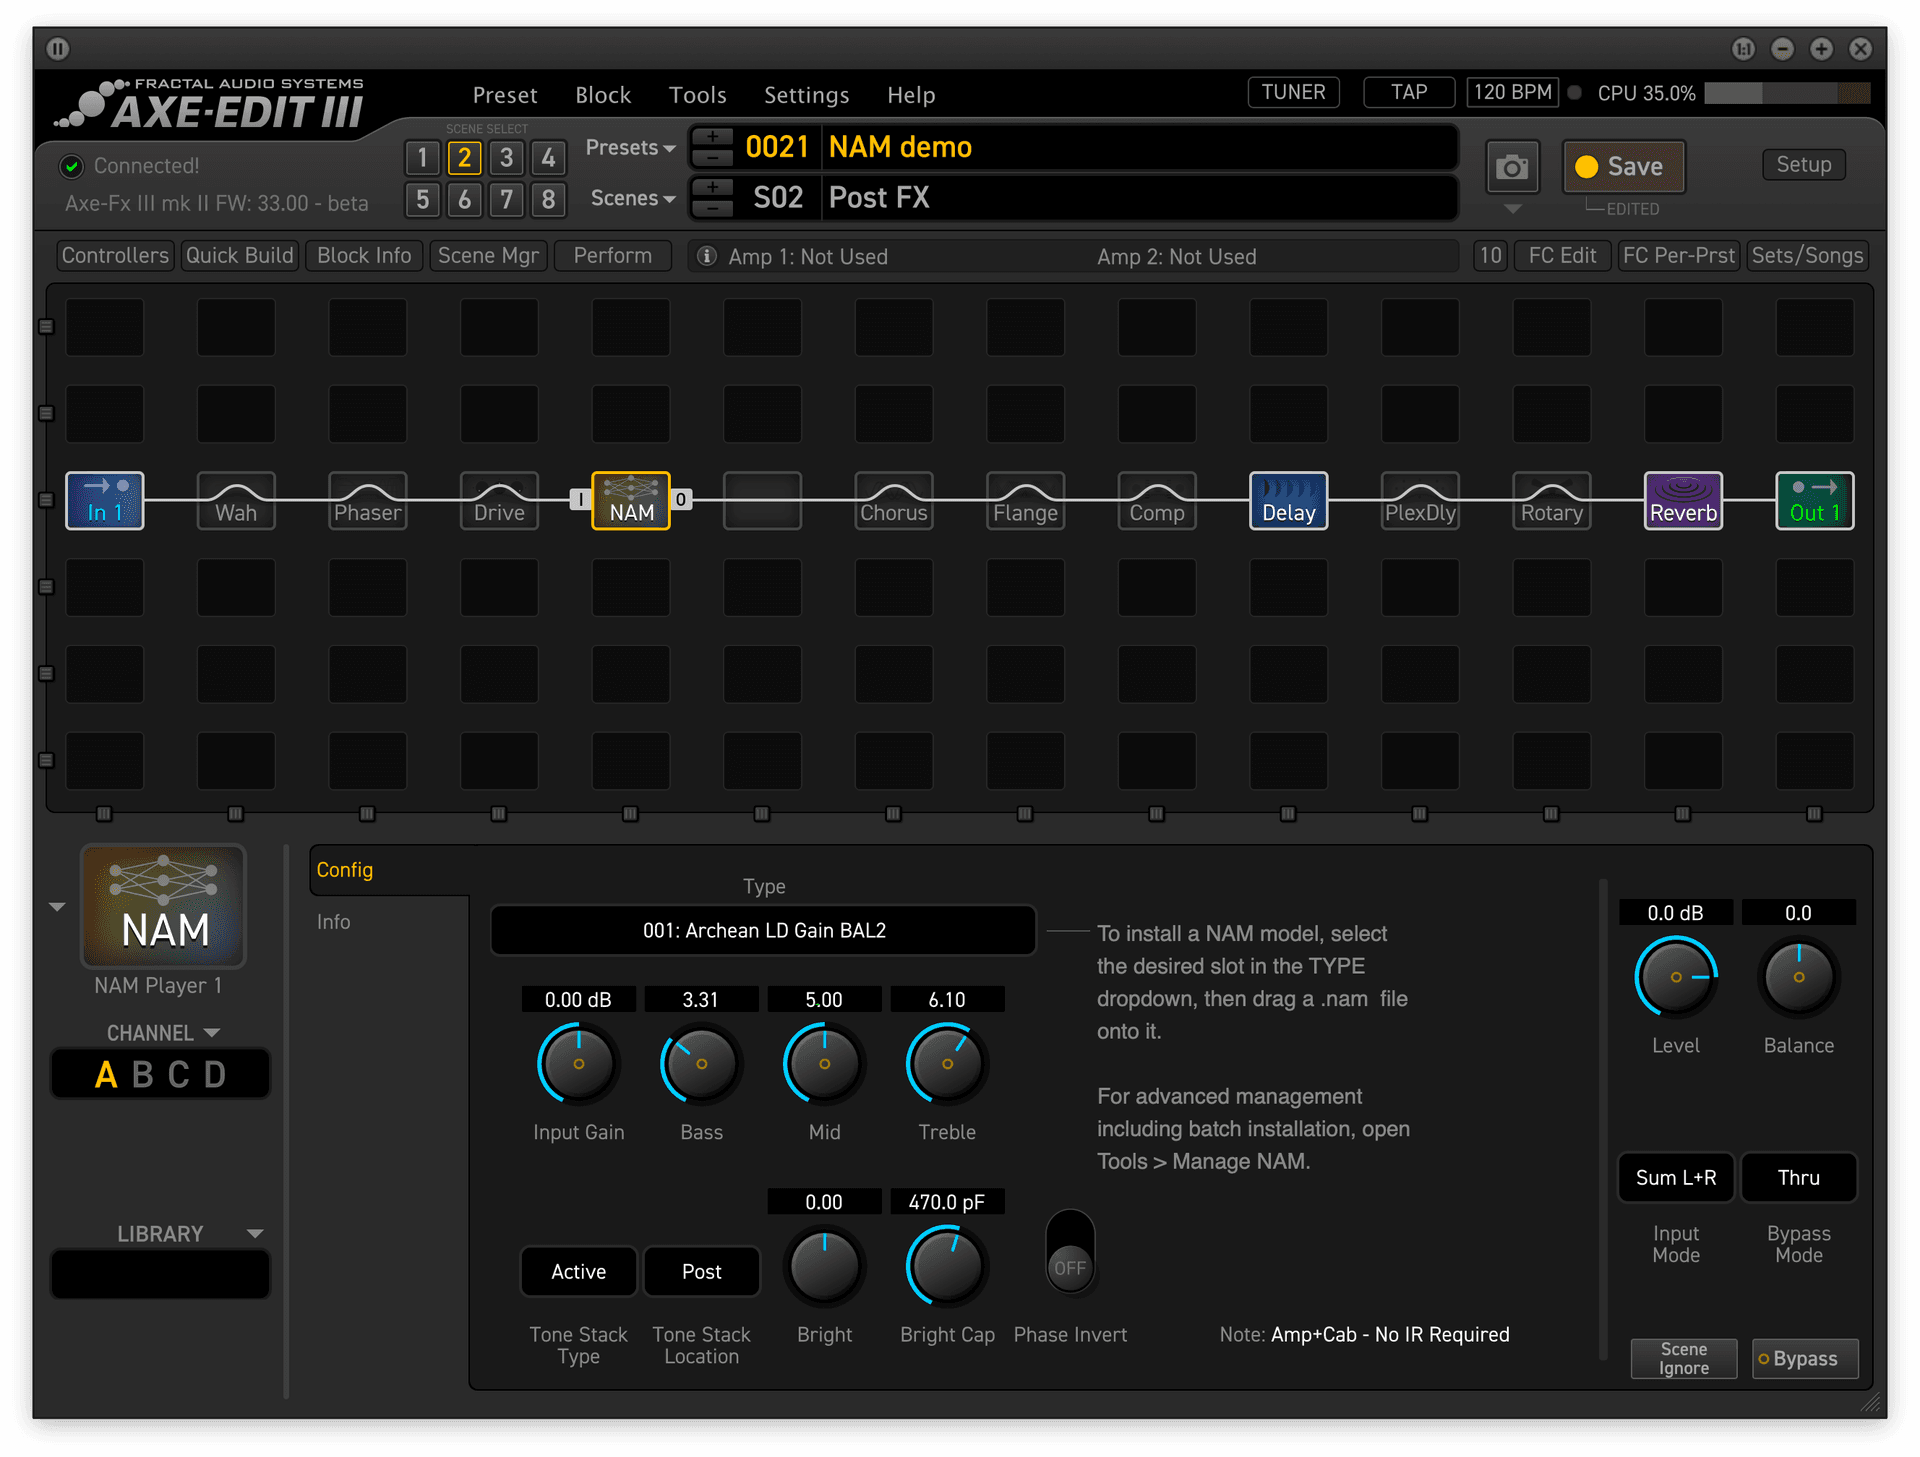Select the NAM block in the grid

[631, 500]
